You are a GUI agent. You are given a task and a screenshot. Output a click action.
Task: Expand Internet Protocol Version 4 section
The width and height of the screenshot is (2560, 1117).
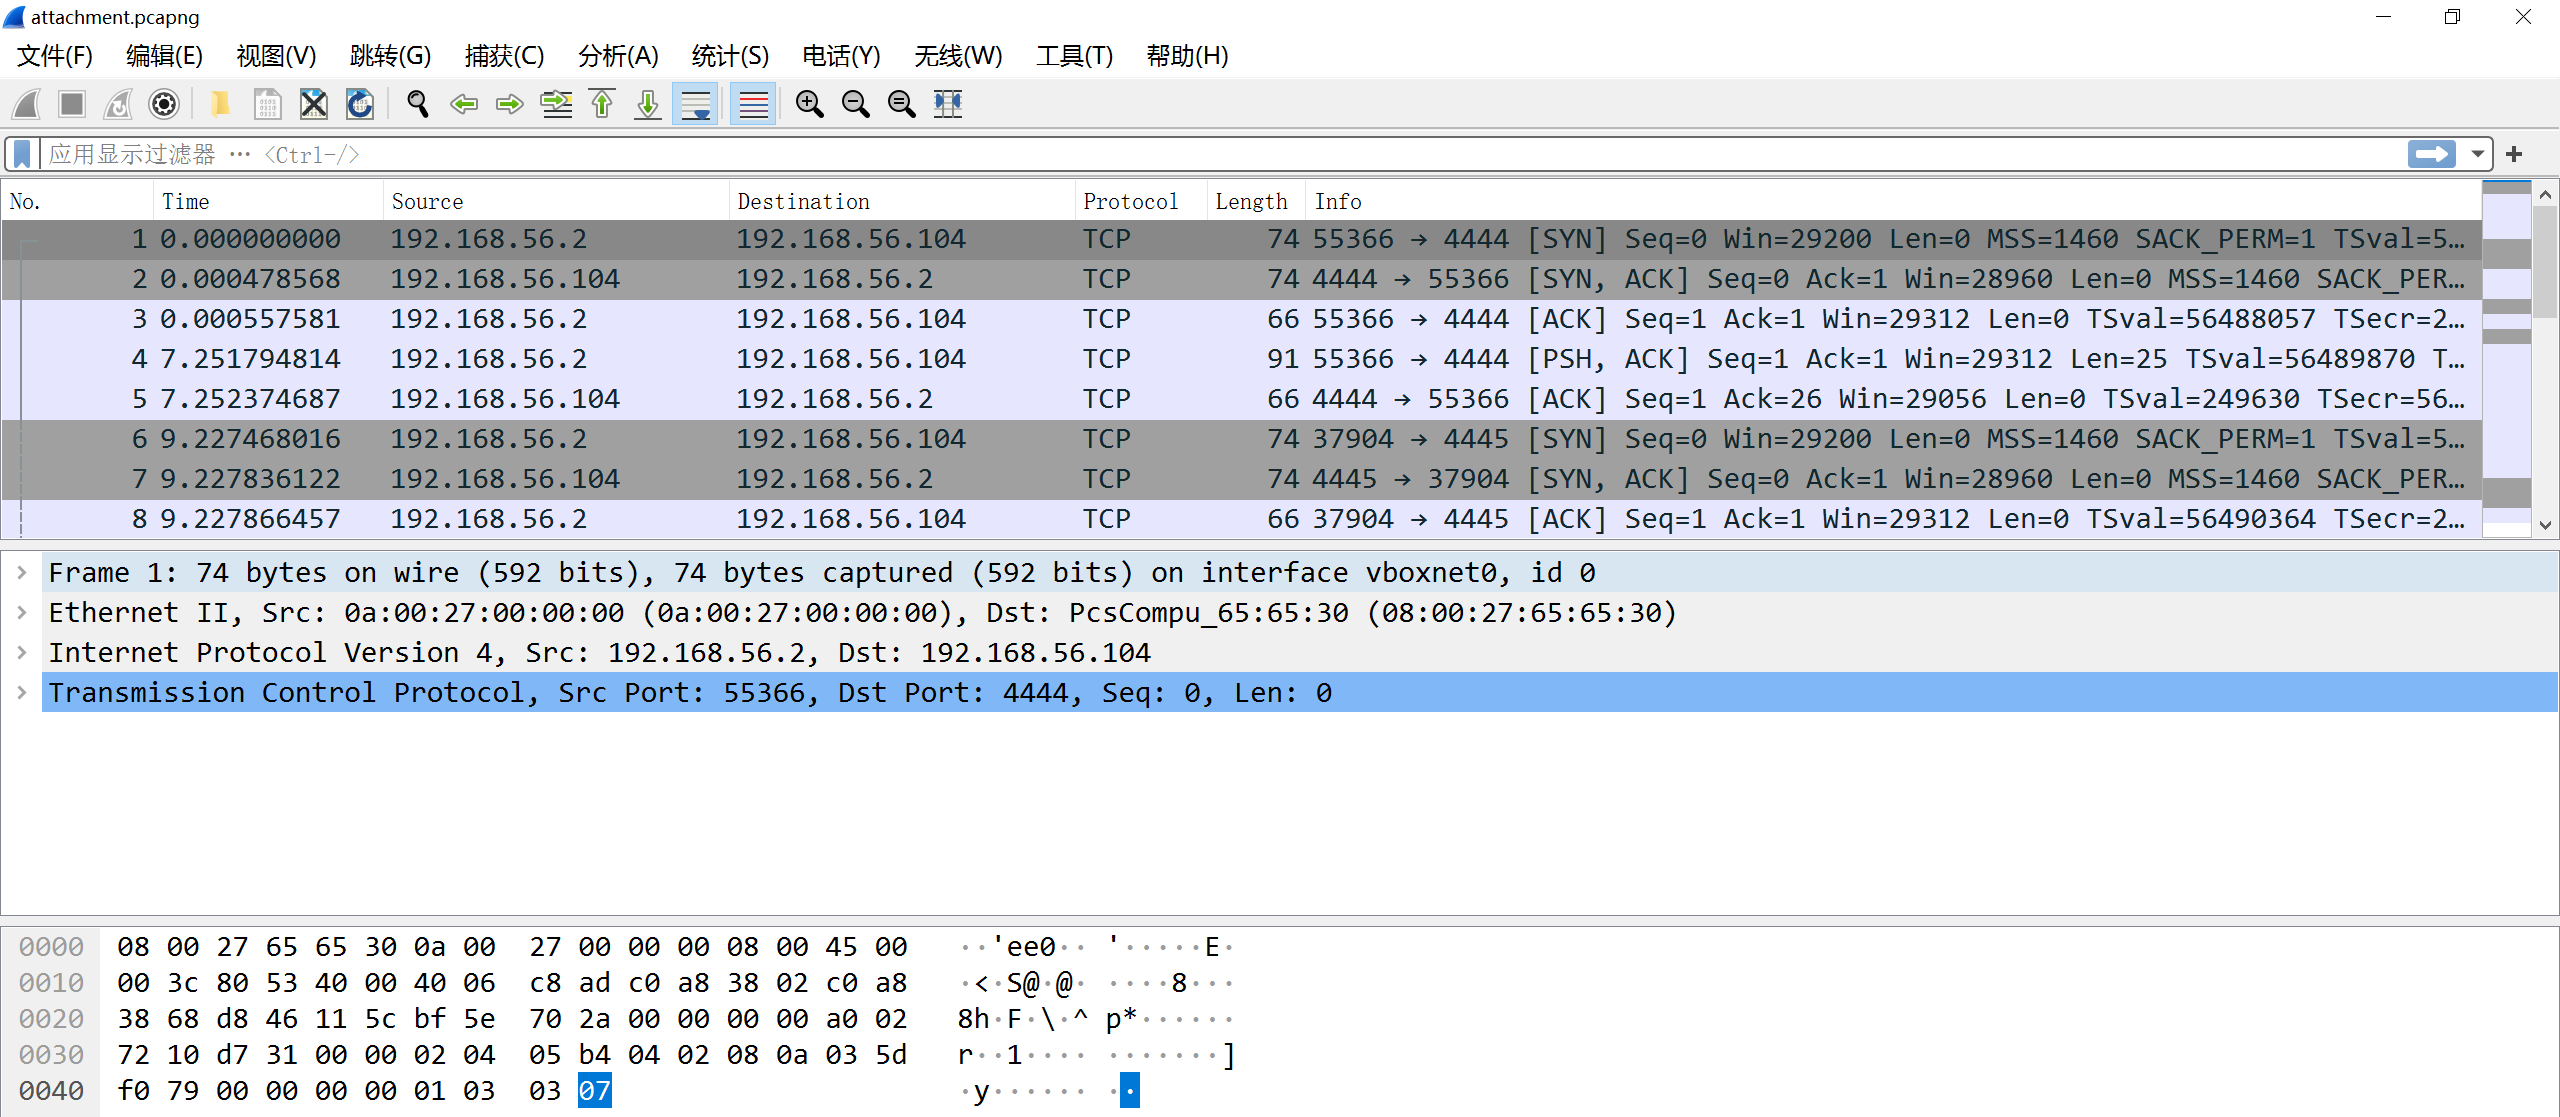click(22, 653)
